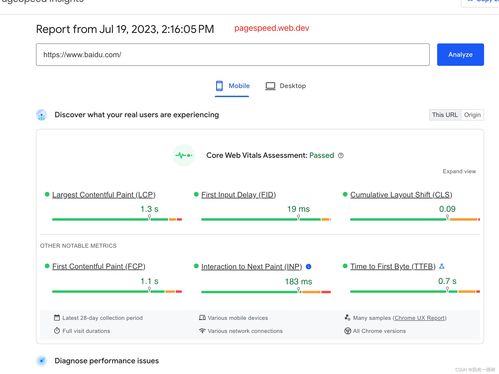This screenshot has width=499, height=374.
Task: Click the INP value 183 ms
Action: tap(298, 282)
